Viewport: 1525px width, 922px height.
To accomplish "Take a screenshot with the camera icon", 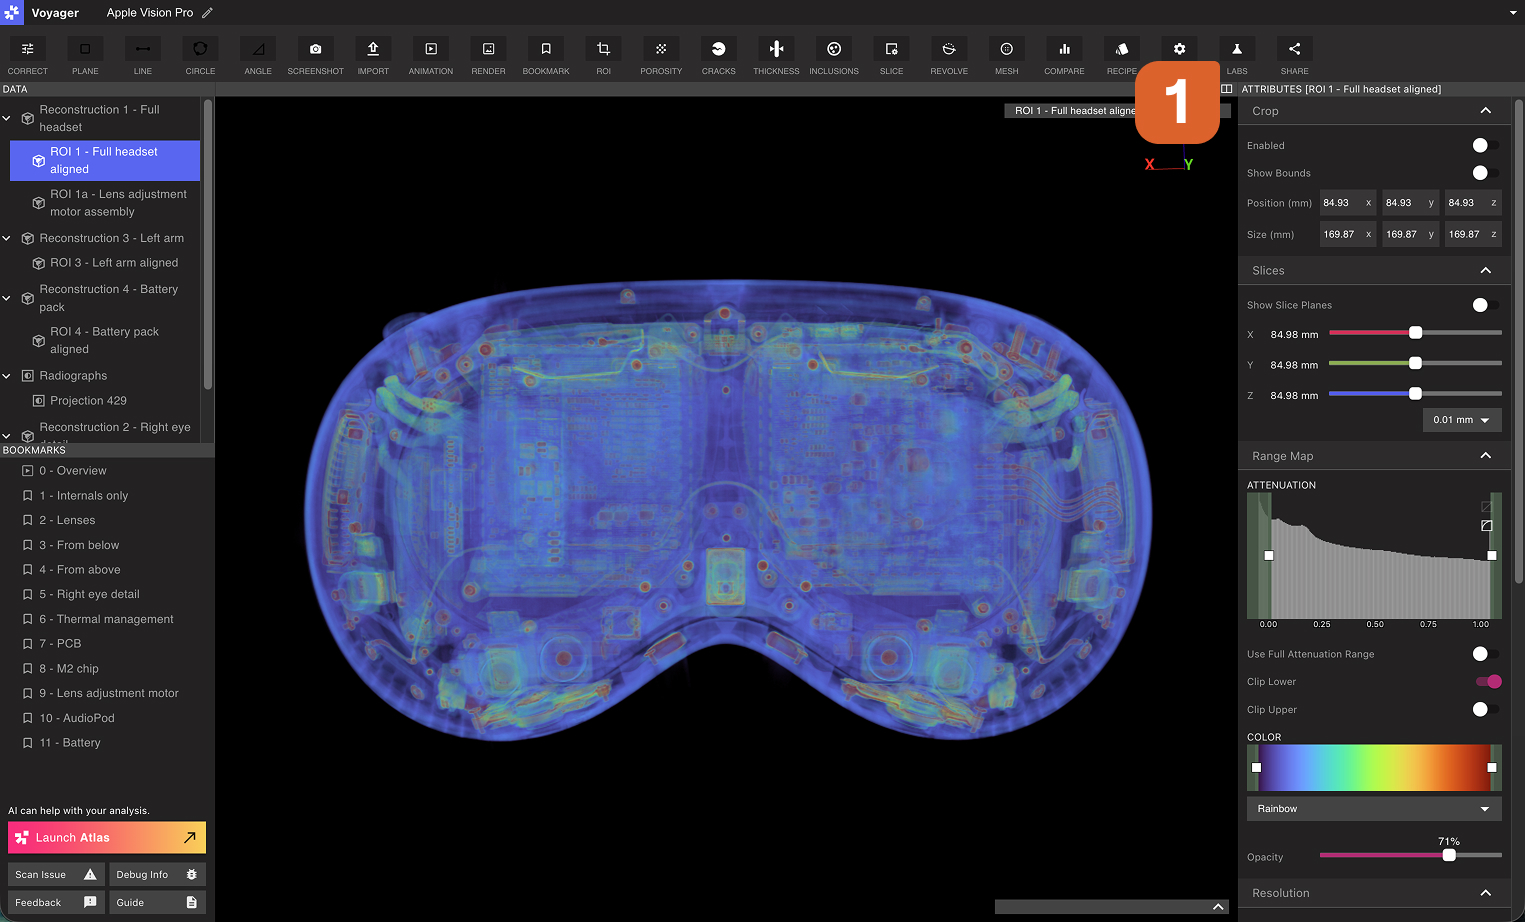I will (315, 56).
